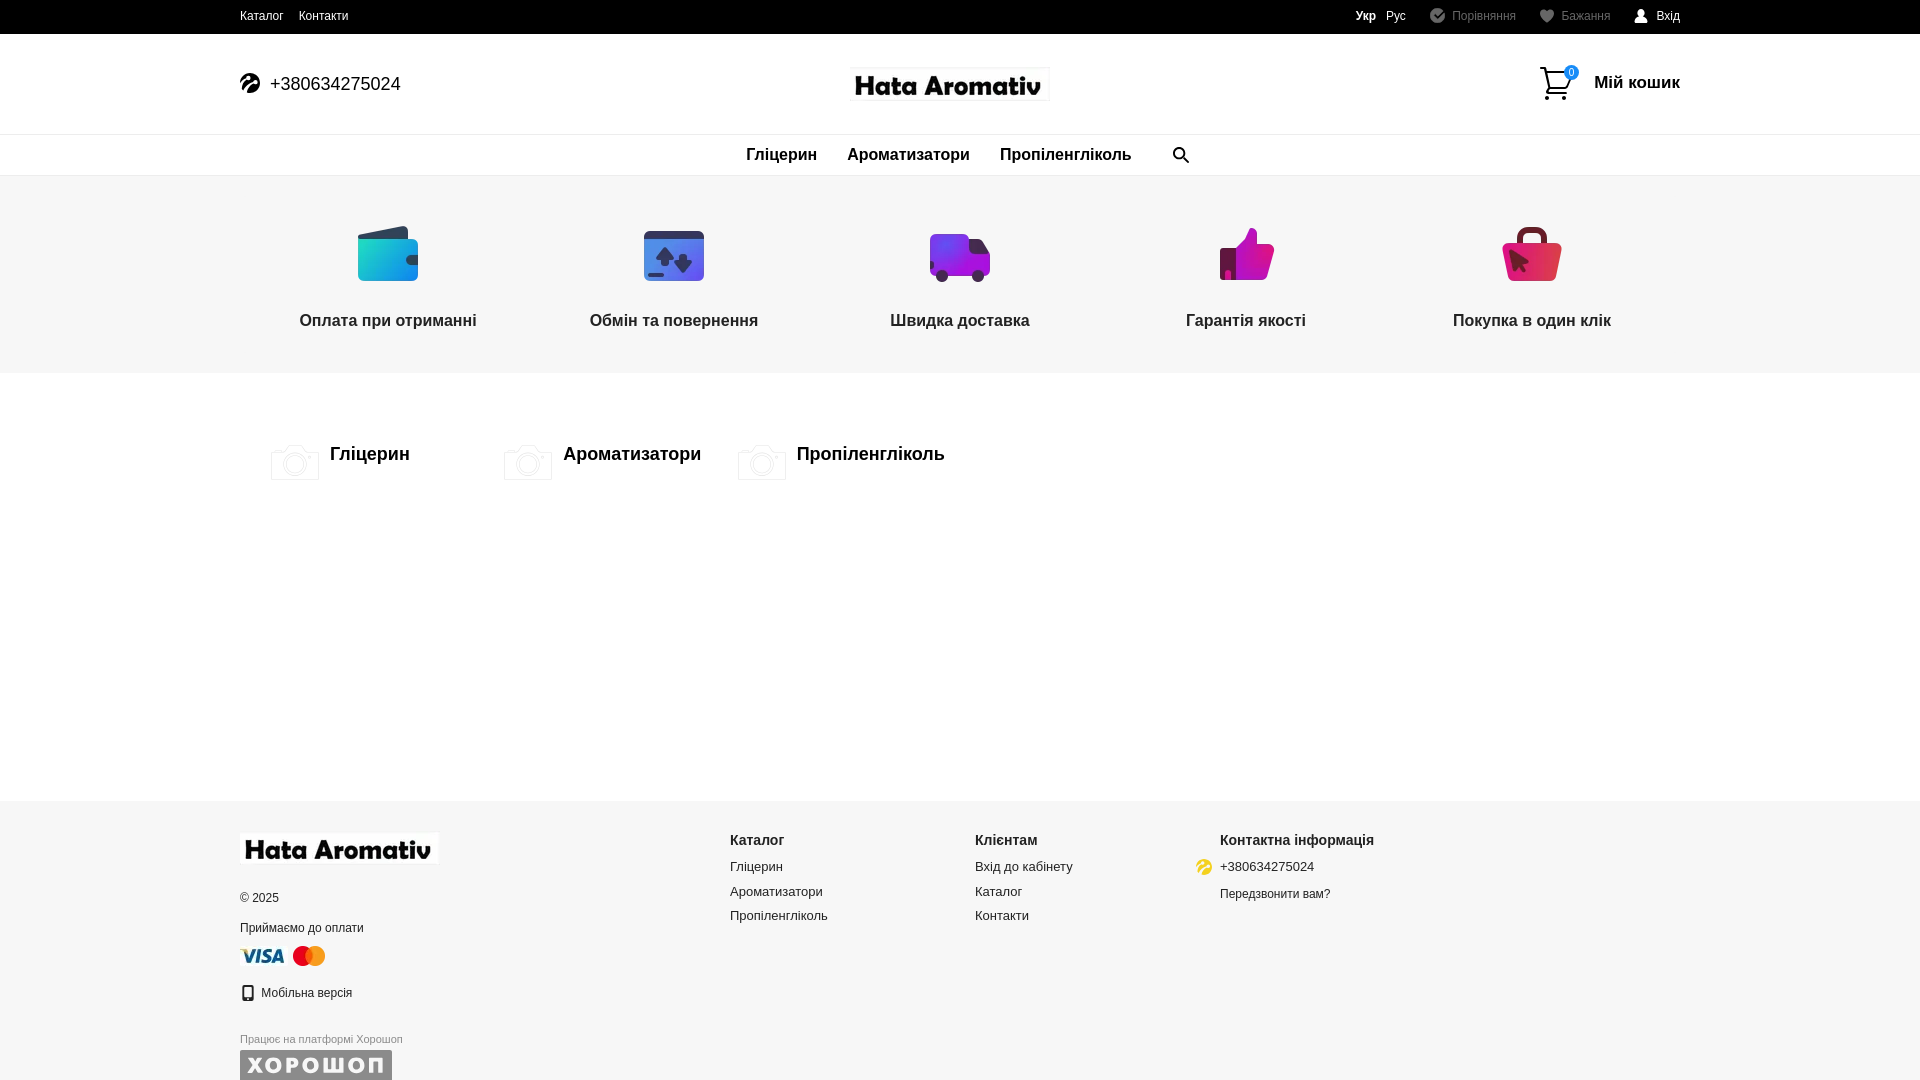Click the Гліцерин category placeholder image
1920x1080 pixels.
(295, 462)
